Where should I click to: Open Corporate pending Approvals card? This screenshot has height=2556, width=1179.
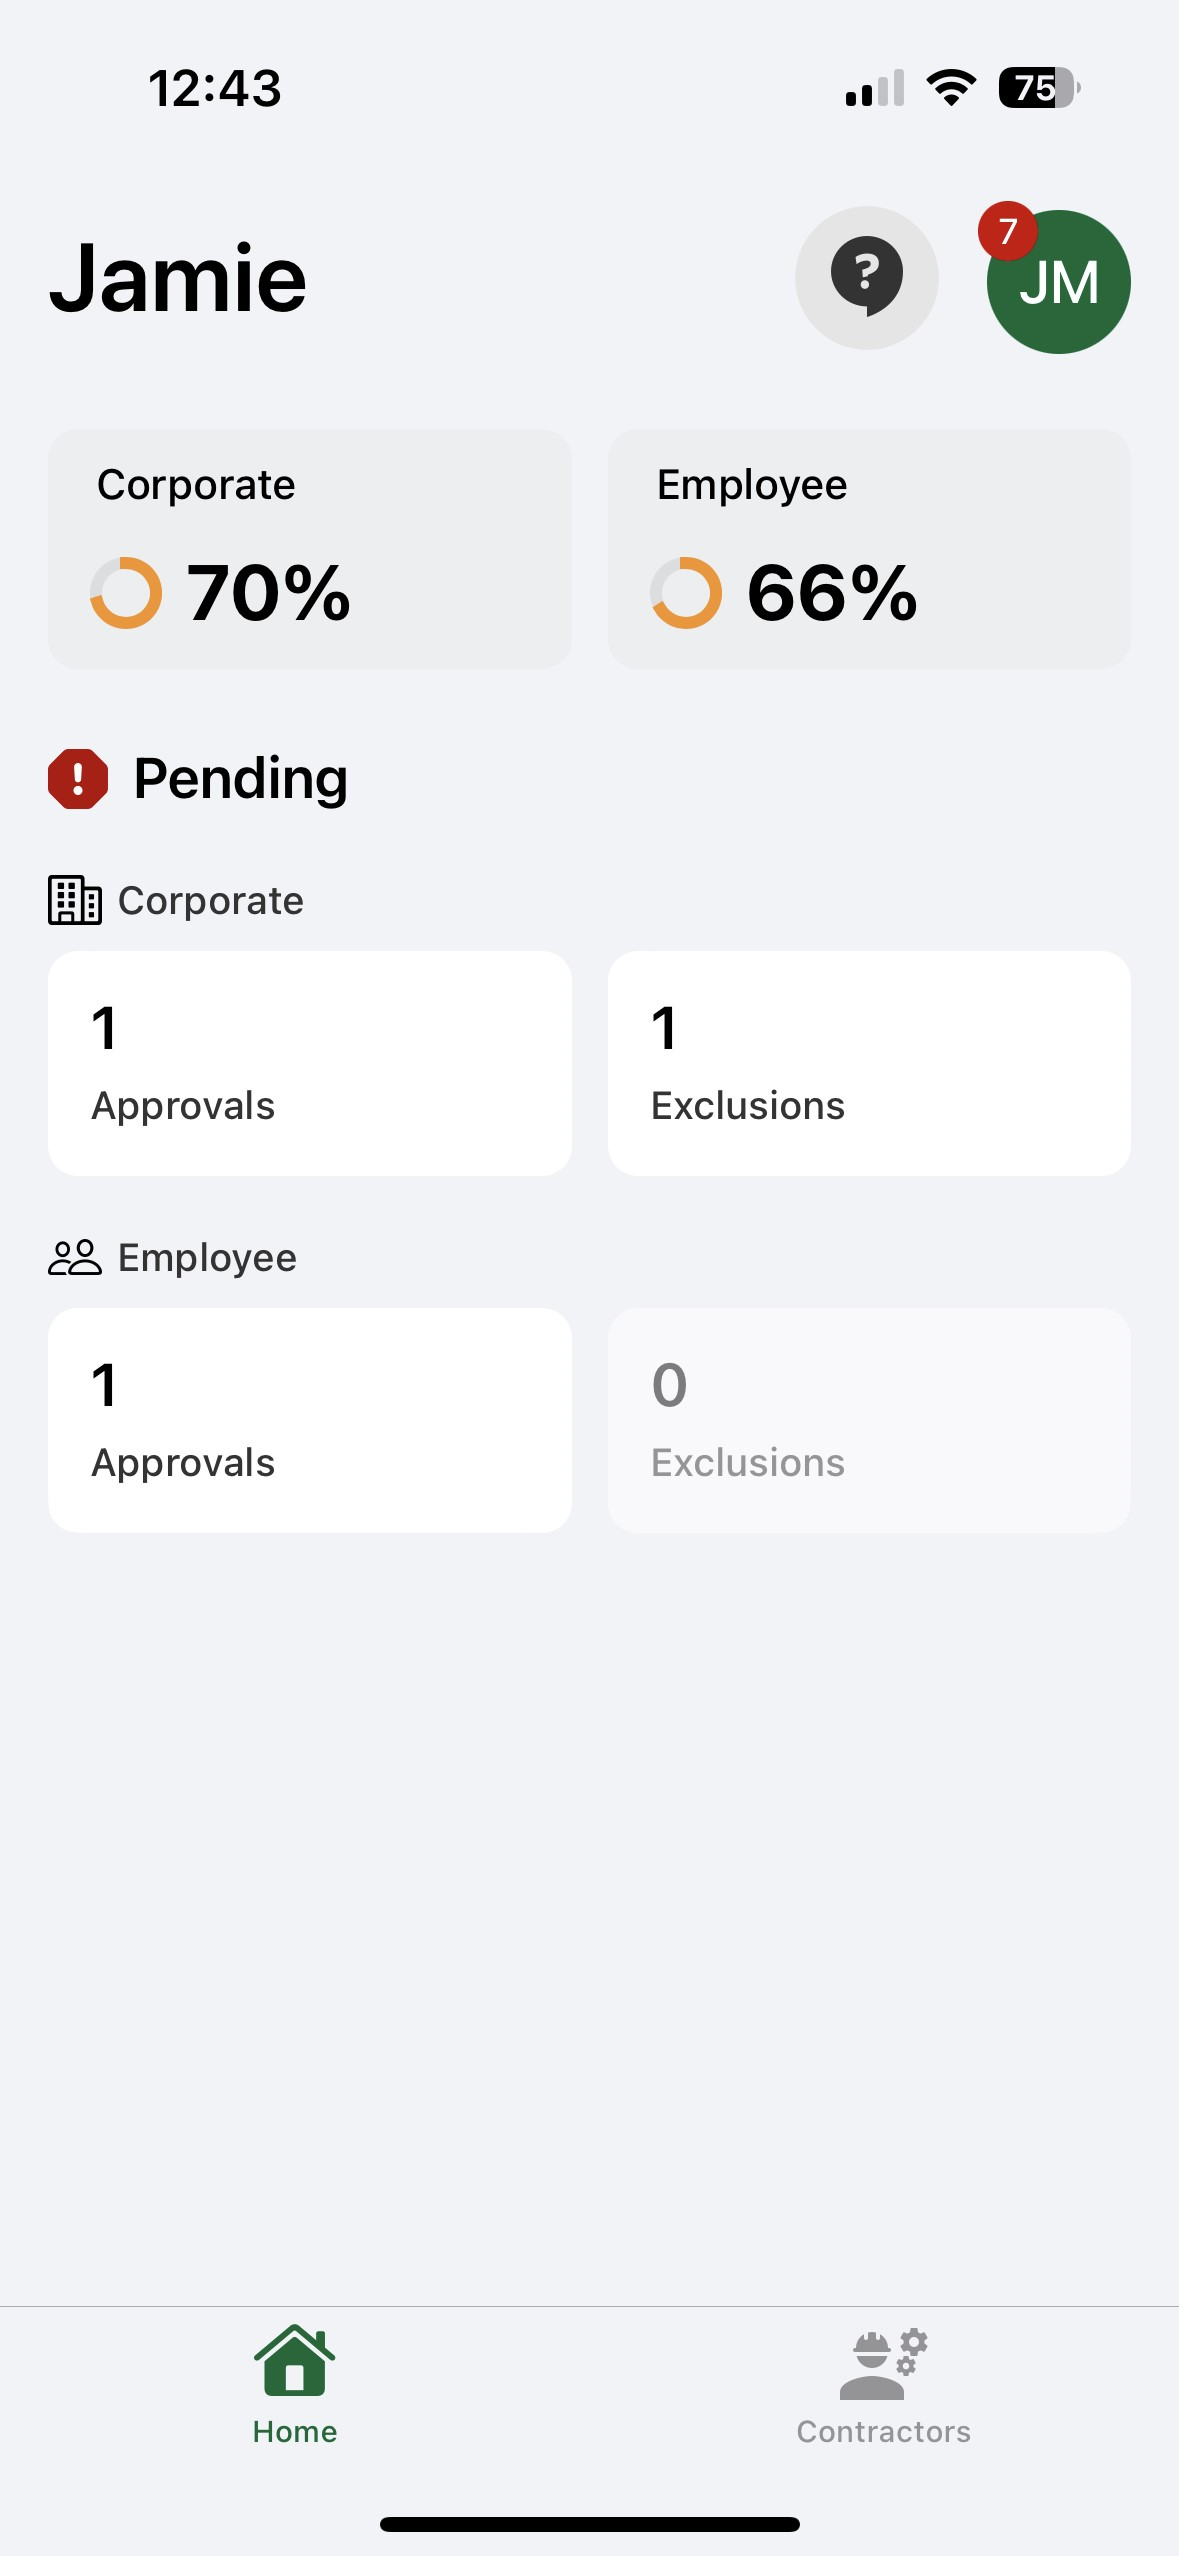[x=310, y=1063]
